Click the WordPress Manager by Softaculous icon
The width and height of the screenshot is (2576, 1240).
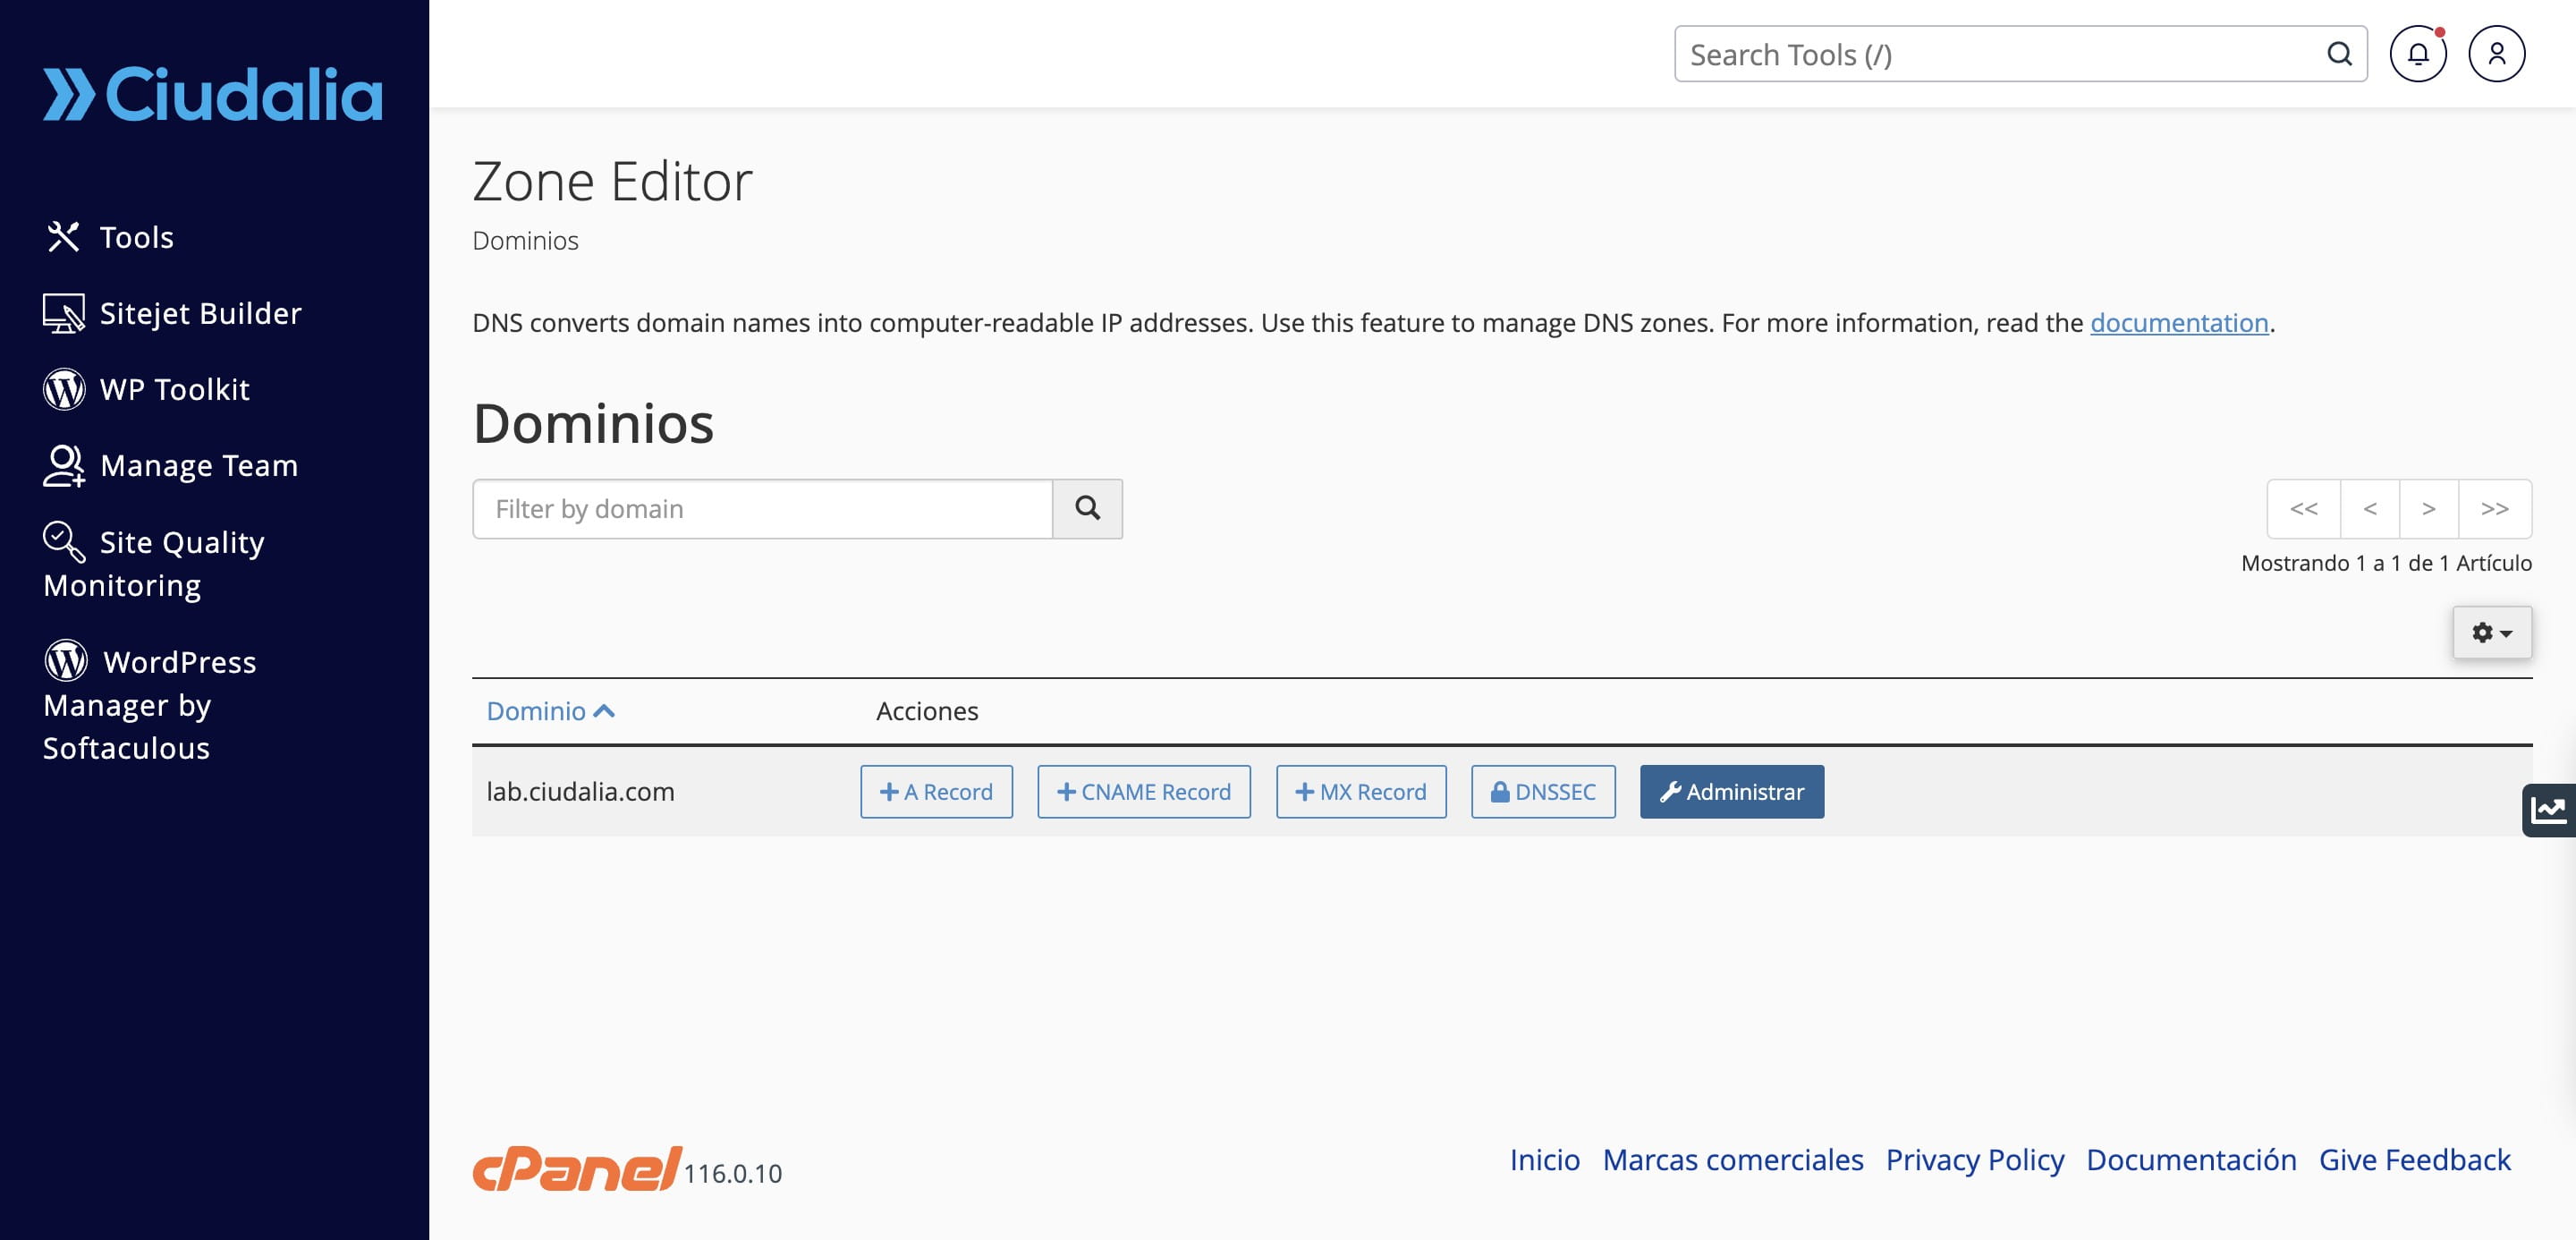point(66,661)
